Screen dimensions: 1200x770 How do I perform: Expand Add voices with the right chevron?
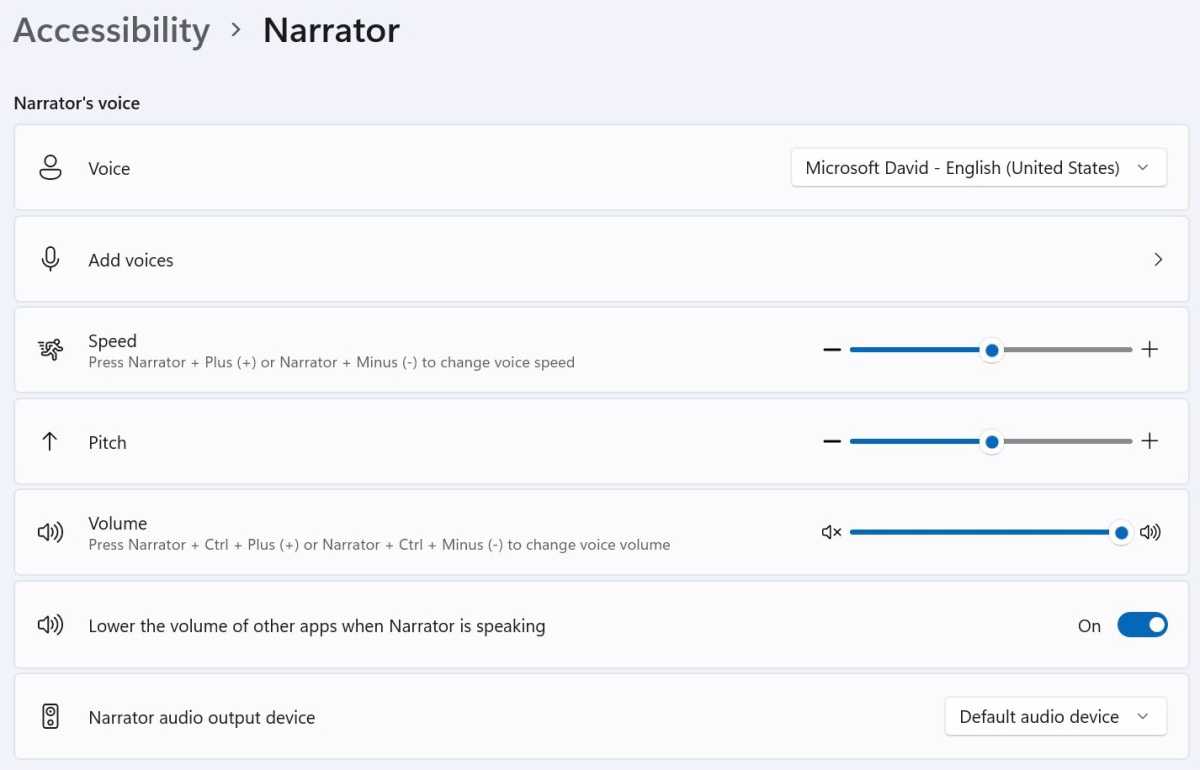1158,260
